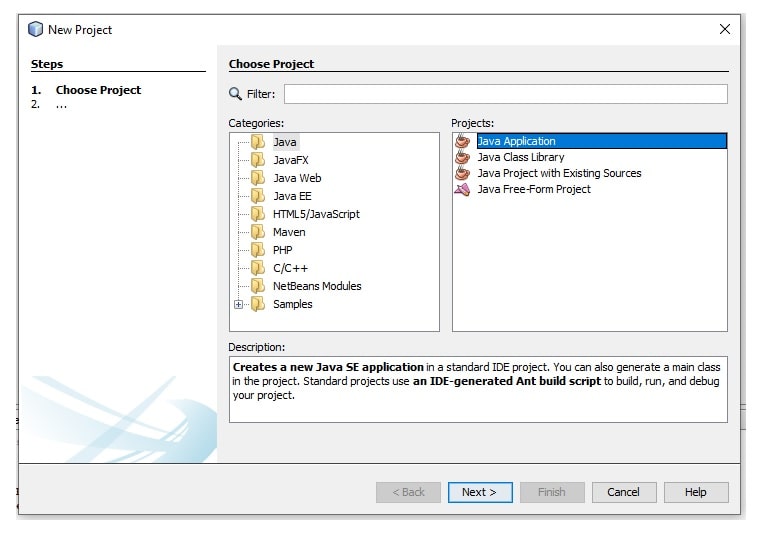Image resolution: width=769 pixels, height=538 pixels.
Task: Click the Java Application coffee cup icon
Action: click(462, 141)
